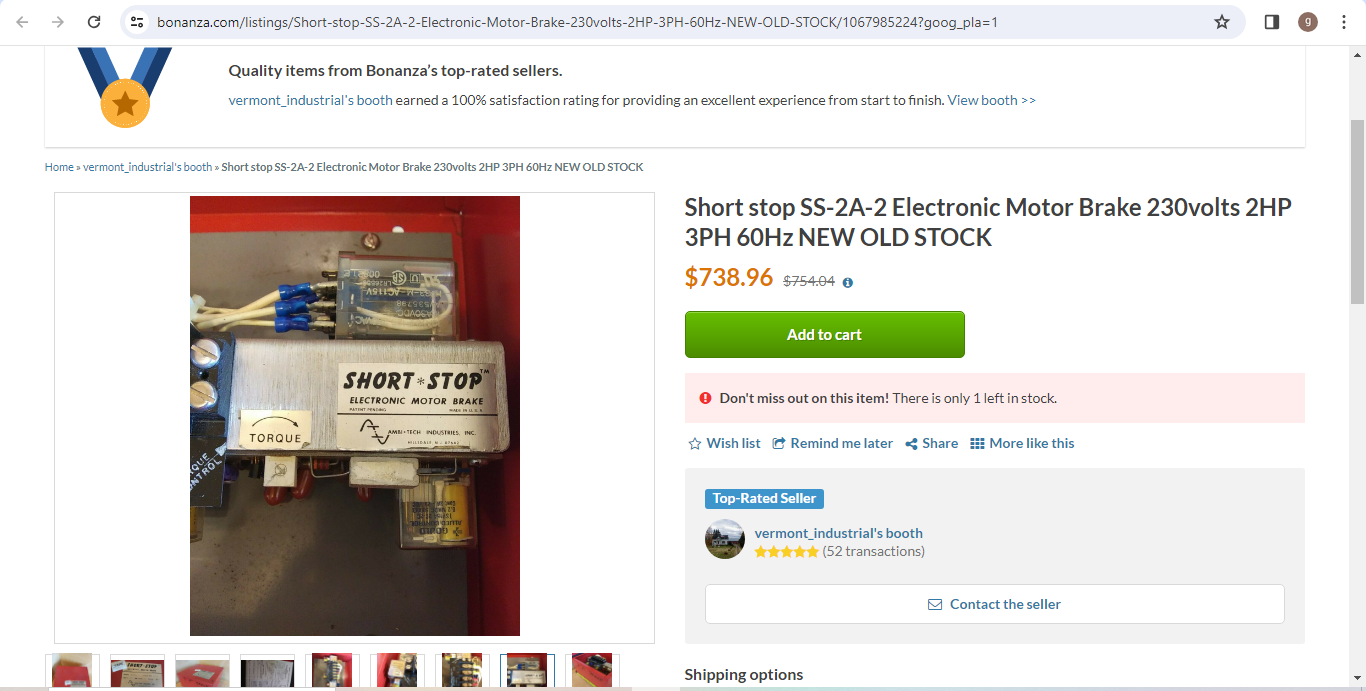Click the price info icon beside $754.04
The width and height of the screenshot is (1366, 691).
click(x=848, y=283)
